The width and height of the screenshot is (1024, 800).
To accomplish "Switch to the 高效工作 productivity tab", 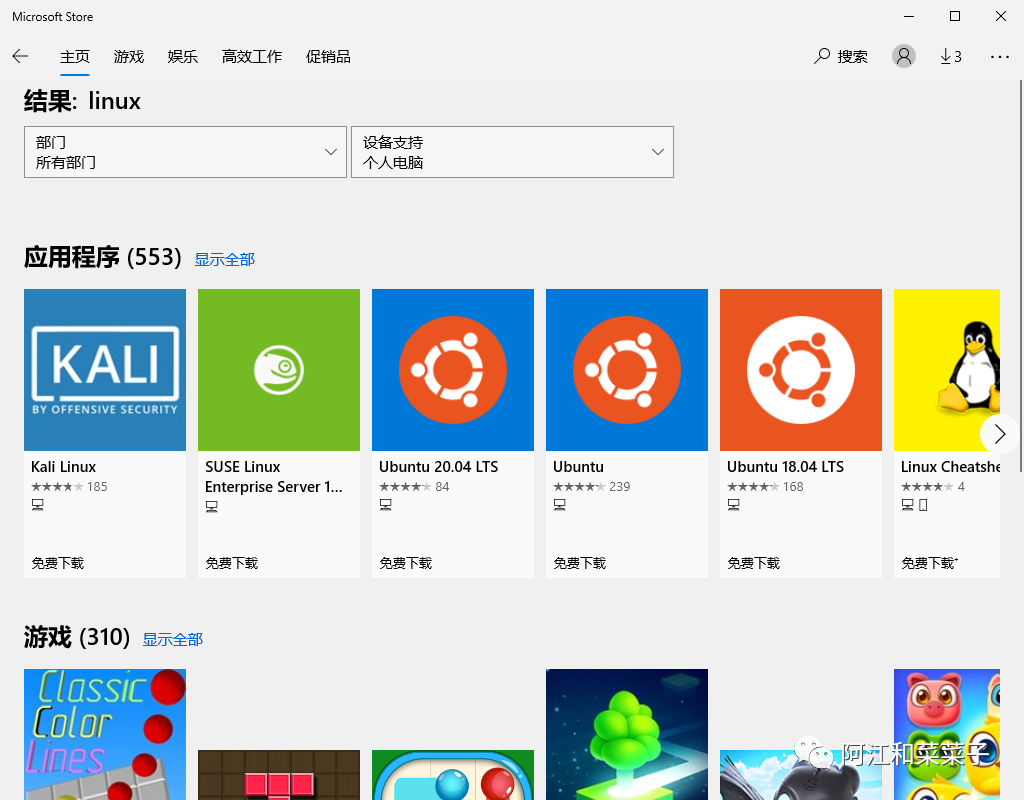I will click(252, 57).
